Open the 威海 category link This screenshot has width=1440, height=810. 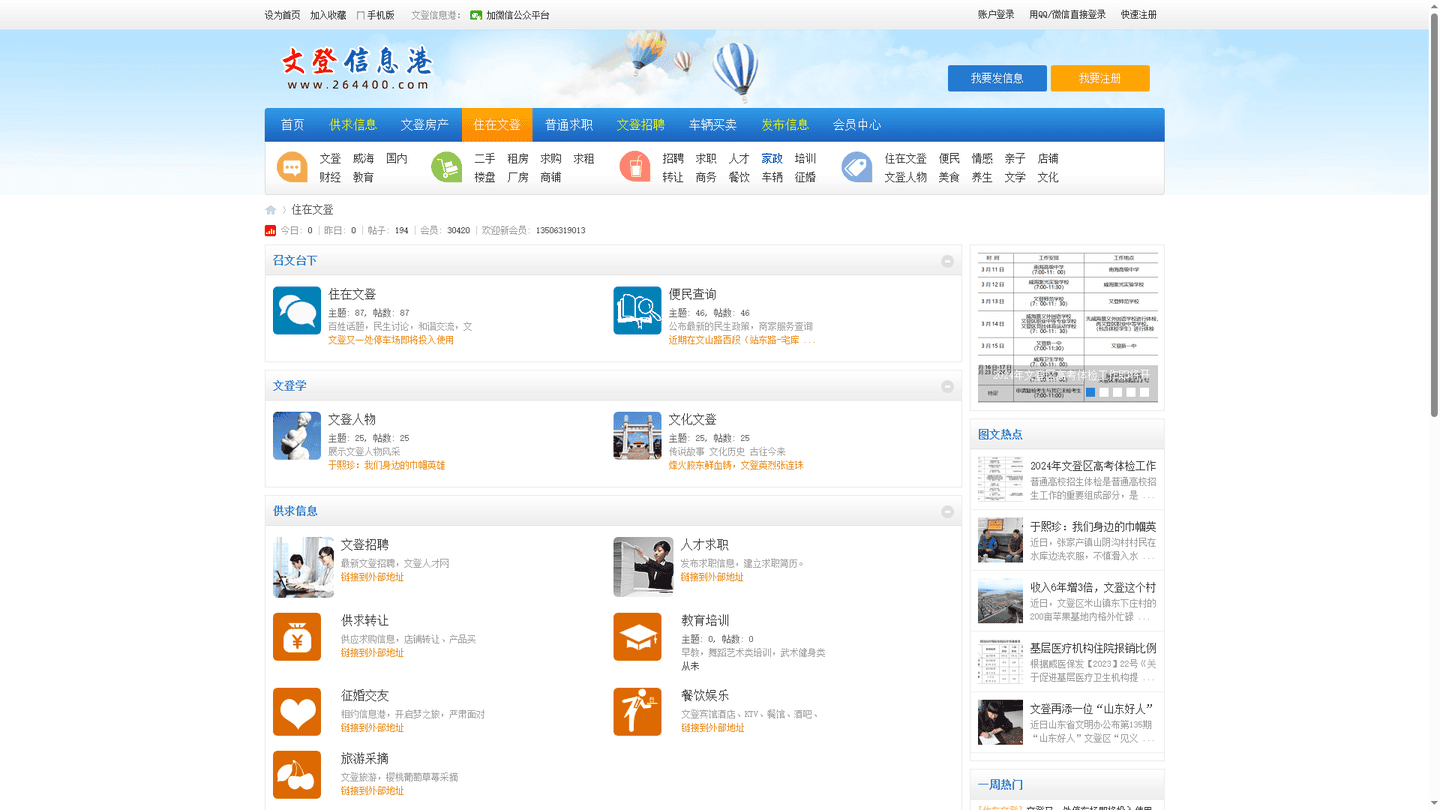pyautogui.click(x=363, y=158)
